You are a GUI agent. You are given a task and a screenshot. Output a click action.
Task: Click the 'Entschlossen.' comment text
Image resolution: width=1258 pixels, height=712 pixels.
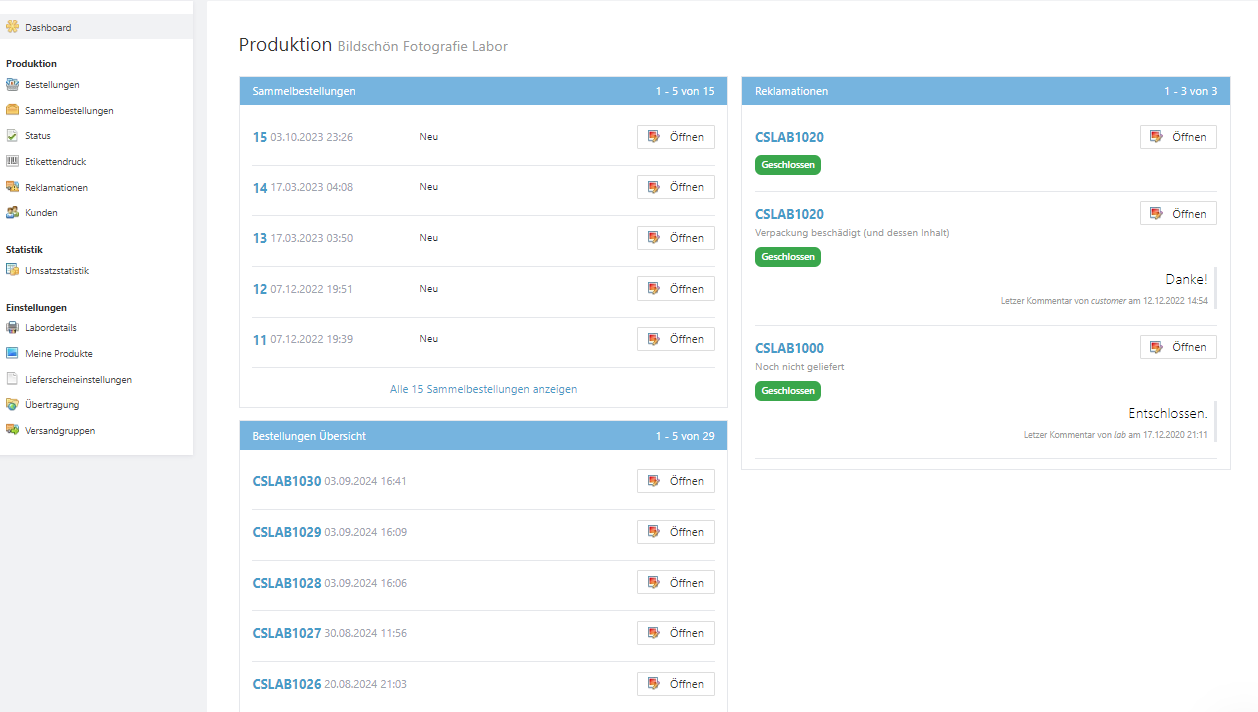coord(1168,413)
